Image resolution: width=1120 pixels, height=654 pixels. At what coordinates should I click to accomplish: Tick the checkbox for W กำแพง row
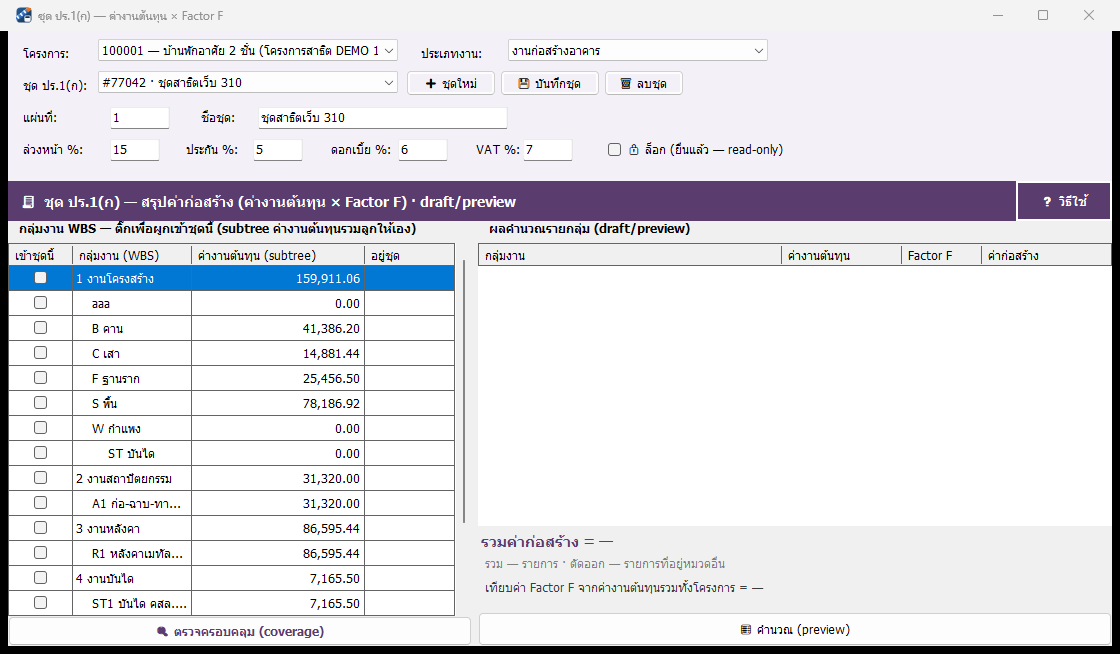41,428
